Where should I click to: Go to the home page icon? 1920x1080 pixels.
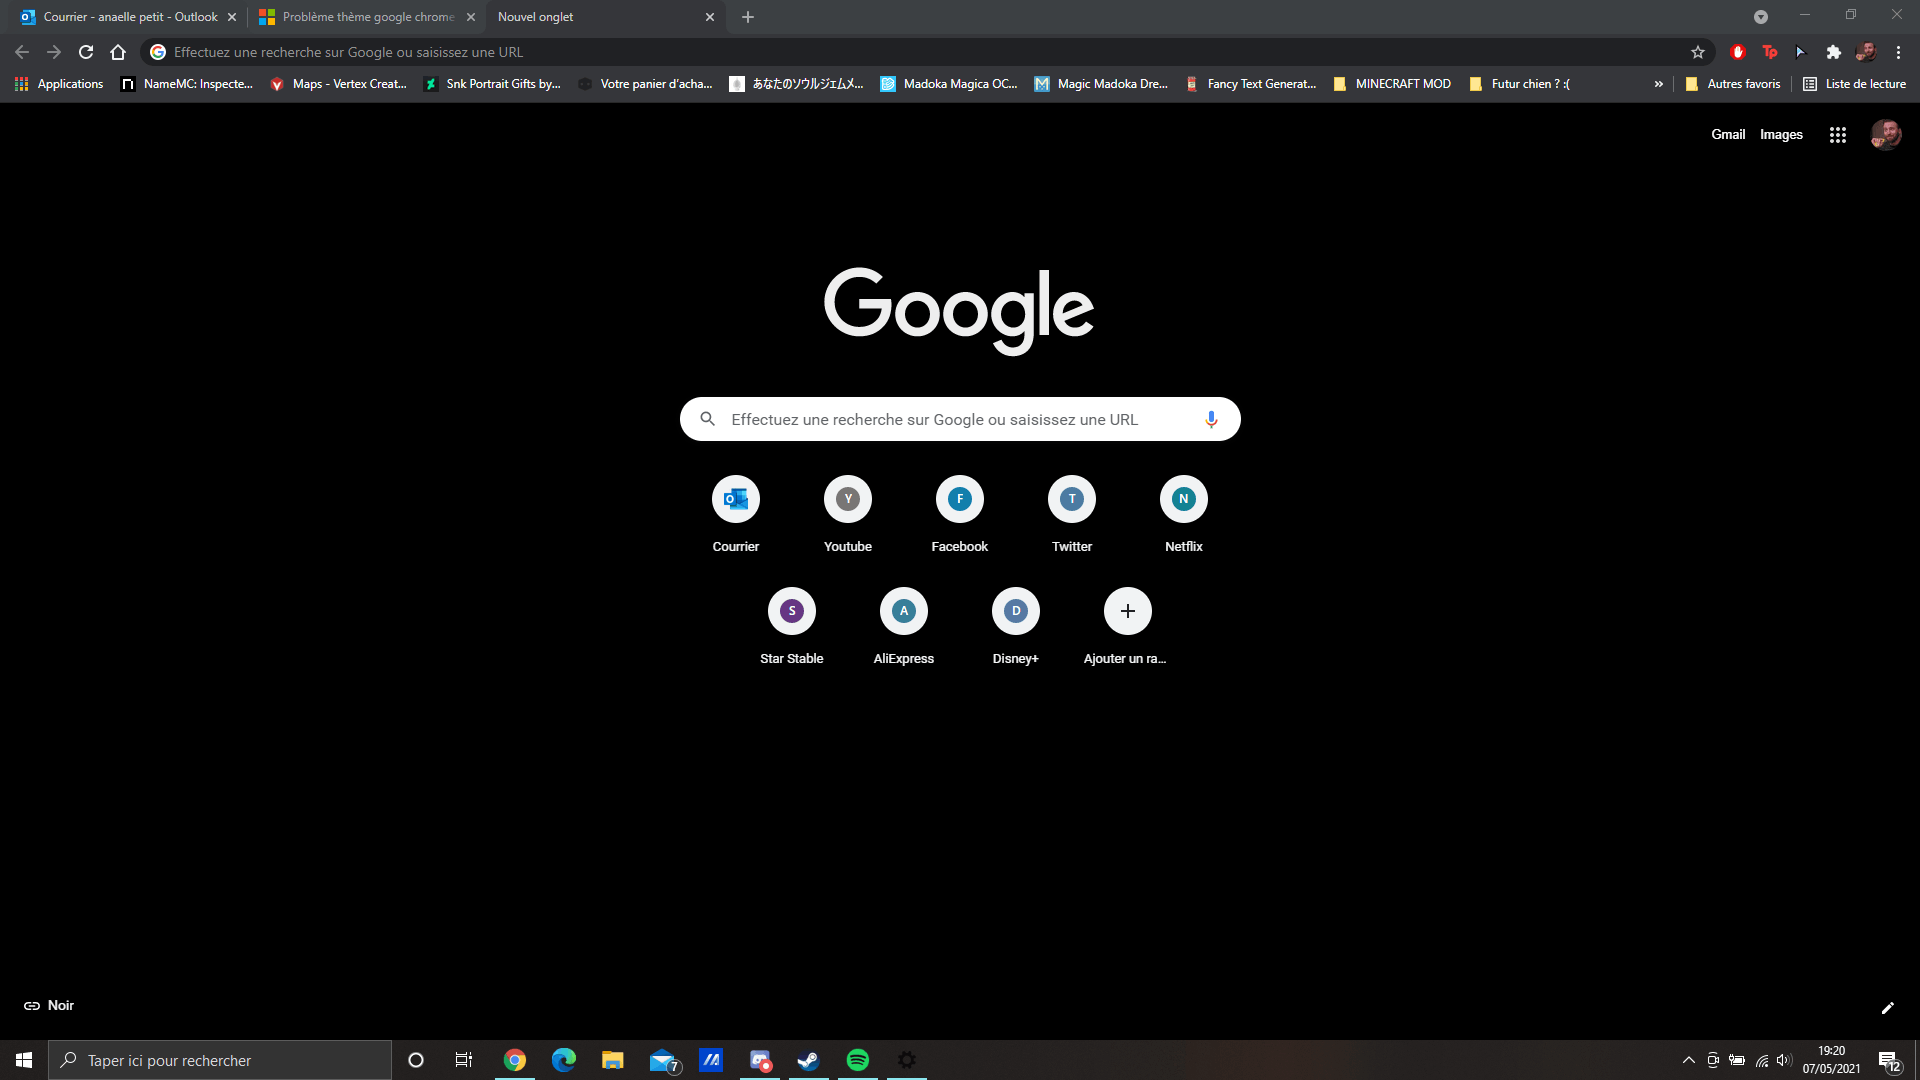tap(118, 52)
